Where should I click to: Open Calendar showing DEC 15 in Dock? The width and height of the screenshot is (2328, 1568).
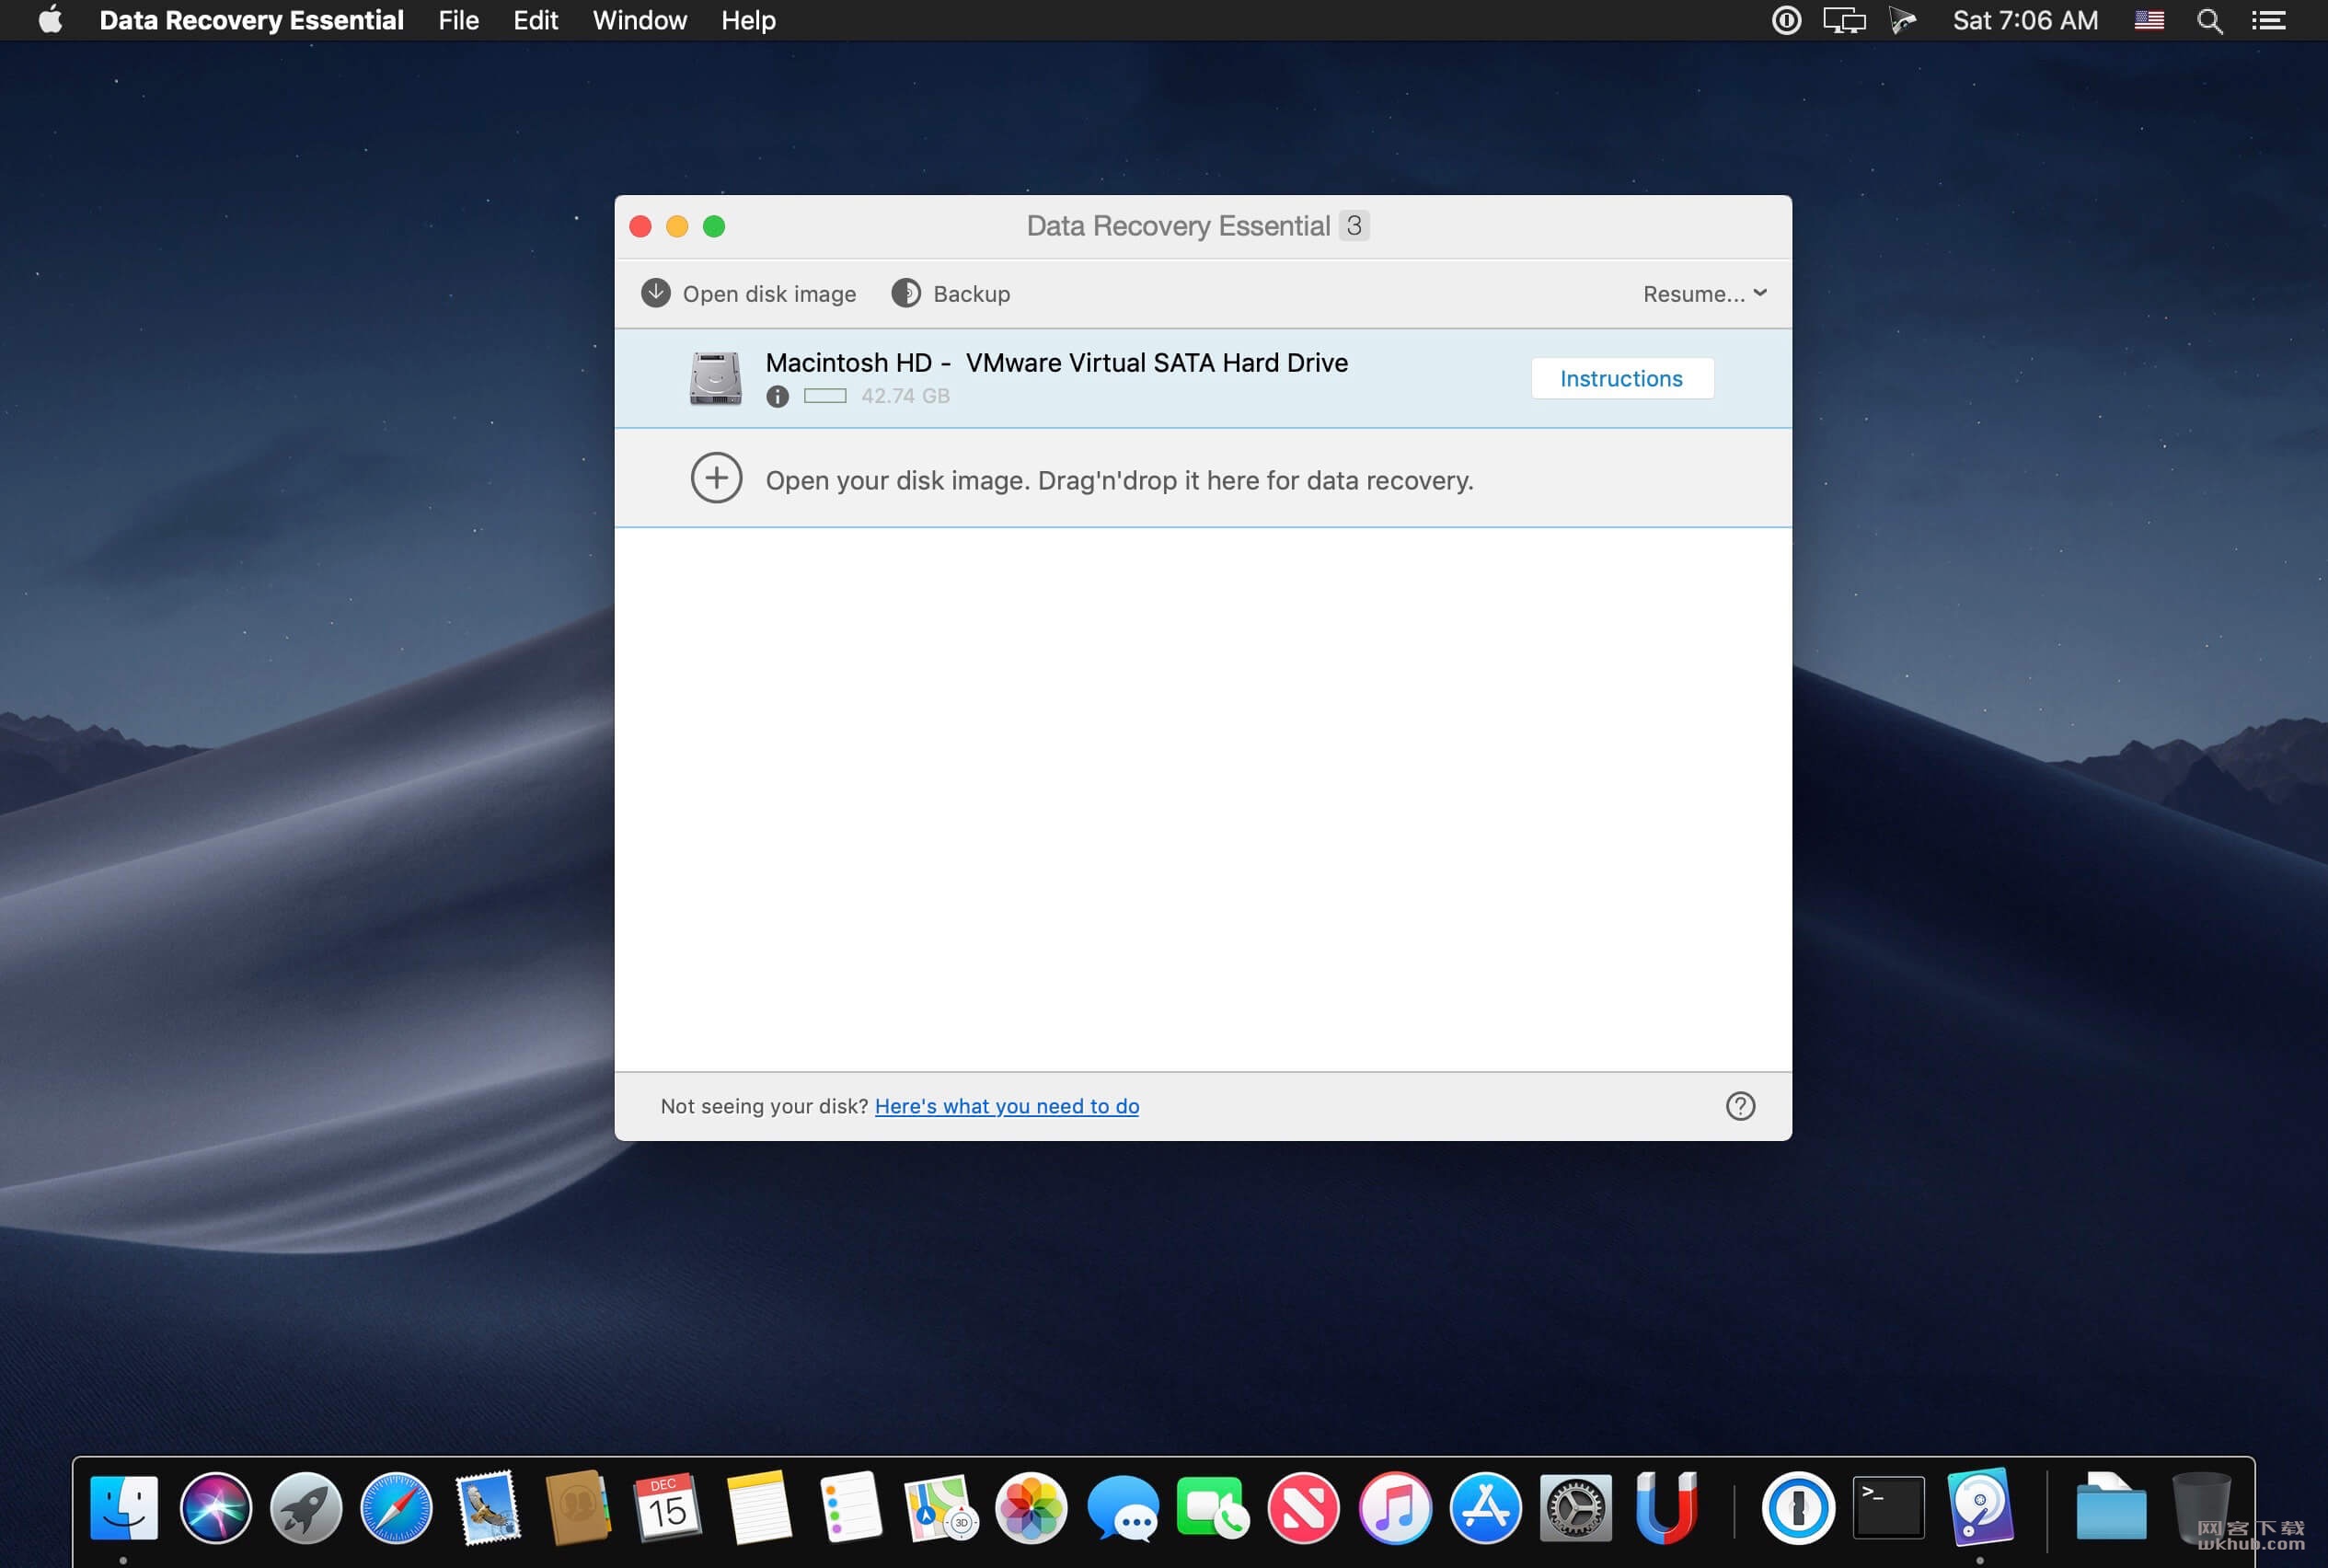click(x=668, y=1507)
